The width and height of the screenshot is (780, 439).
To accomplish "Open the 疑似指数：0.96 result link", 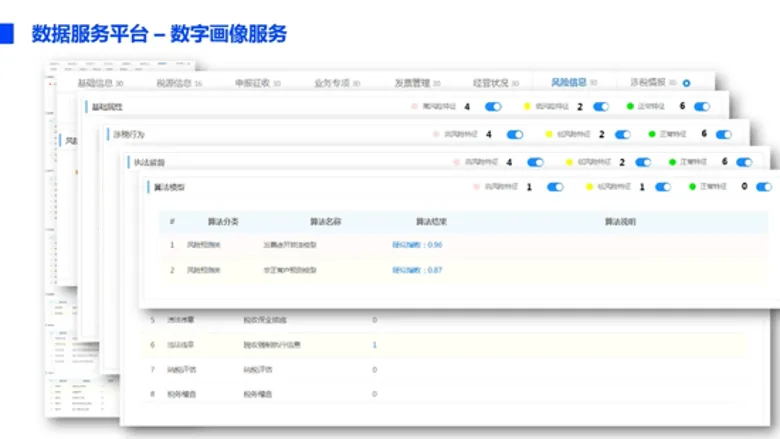I will click(x=417, y=245).
